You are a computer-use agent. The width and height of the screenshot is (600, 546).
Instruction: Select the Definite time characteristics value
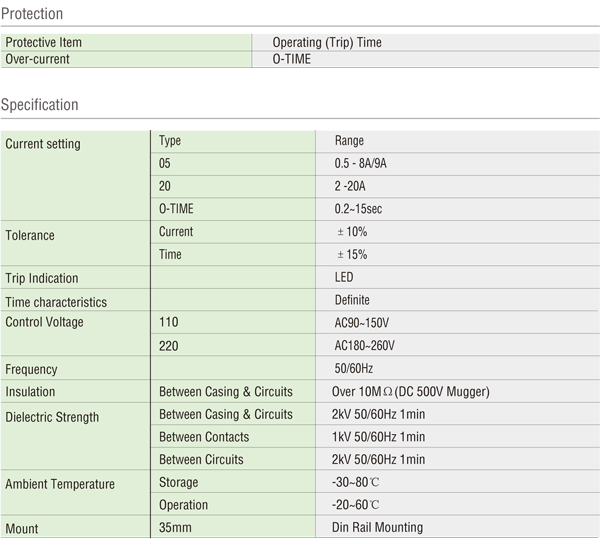coord(352,300)
